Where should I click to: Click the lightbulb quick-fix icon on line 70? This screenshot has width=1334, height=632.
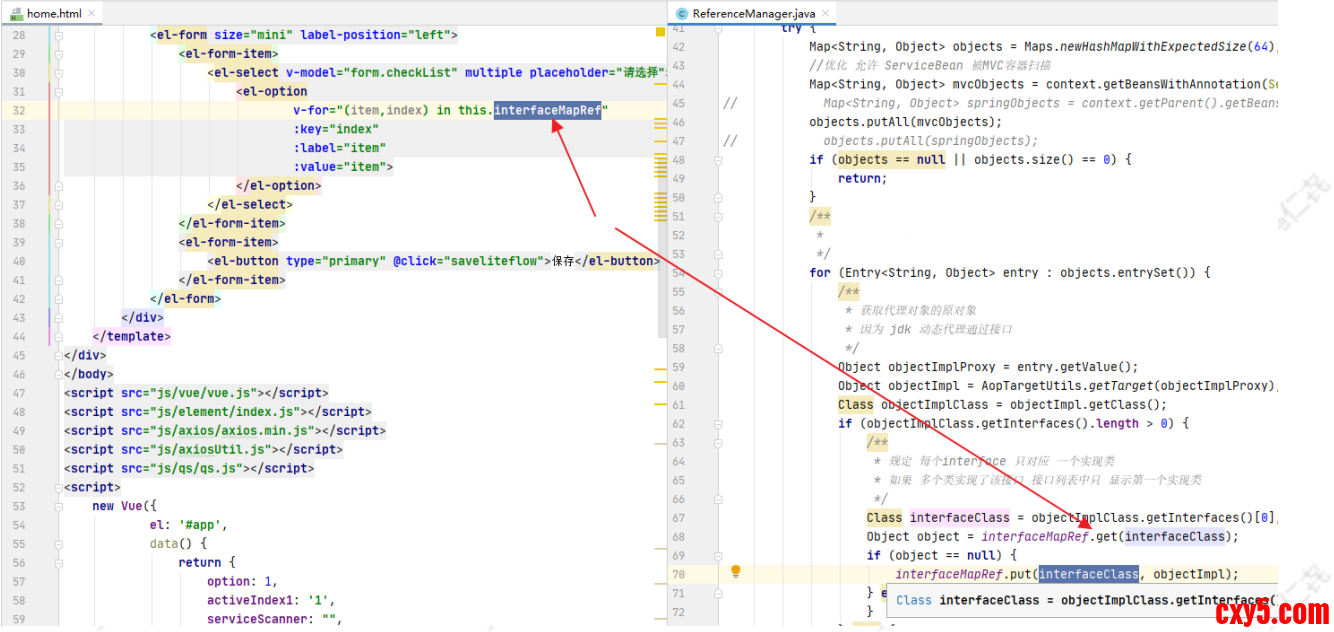point(736,572)
